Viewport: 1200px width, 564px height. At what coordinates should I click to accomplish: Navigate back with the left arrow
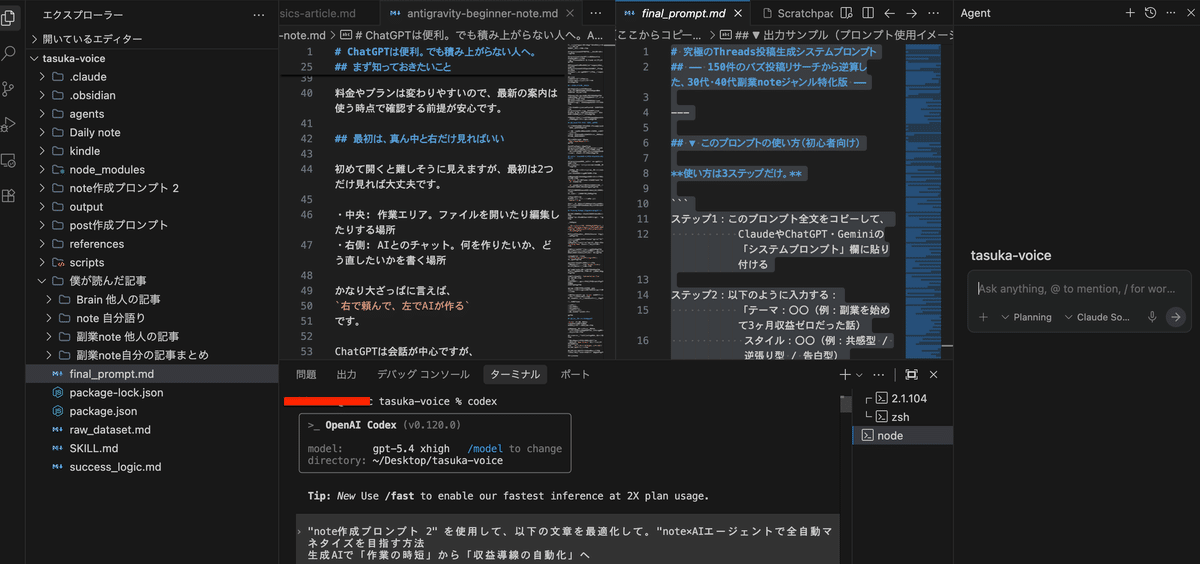tap(889, 14)
